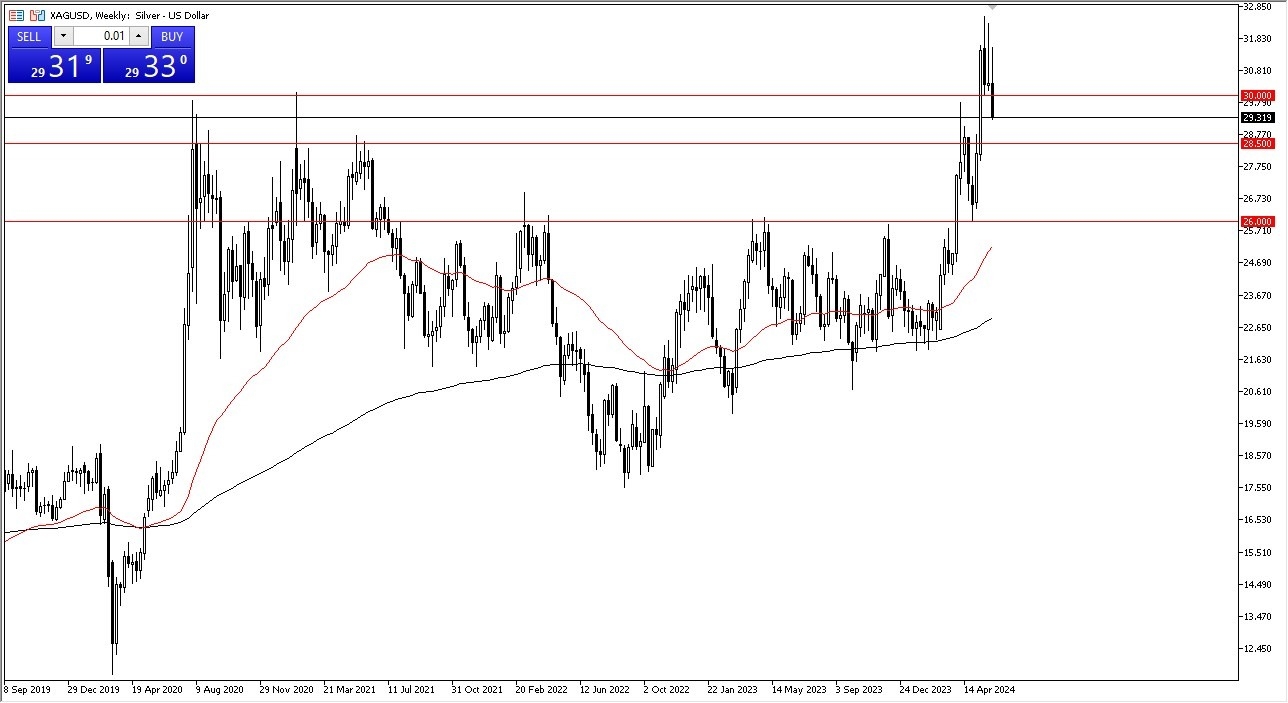1288x703 pixels.
Task: Click the 27.750 price scale value
Action: pos(1256,167)
